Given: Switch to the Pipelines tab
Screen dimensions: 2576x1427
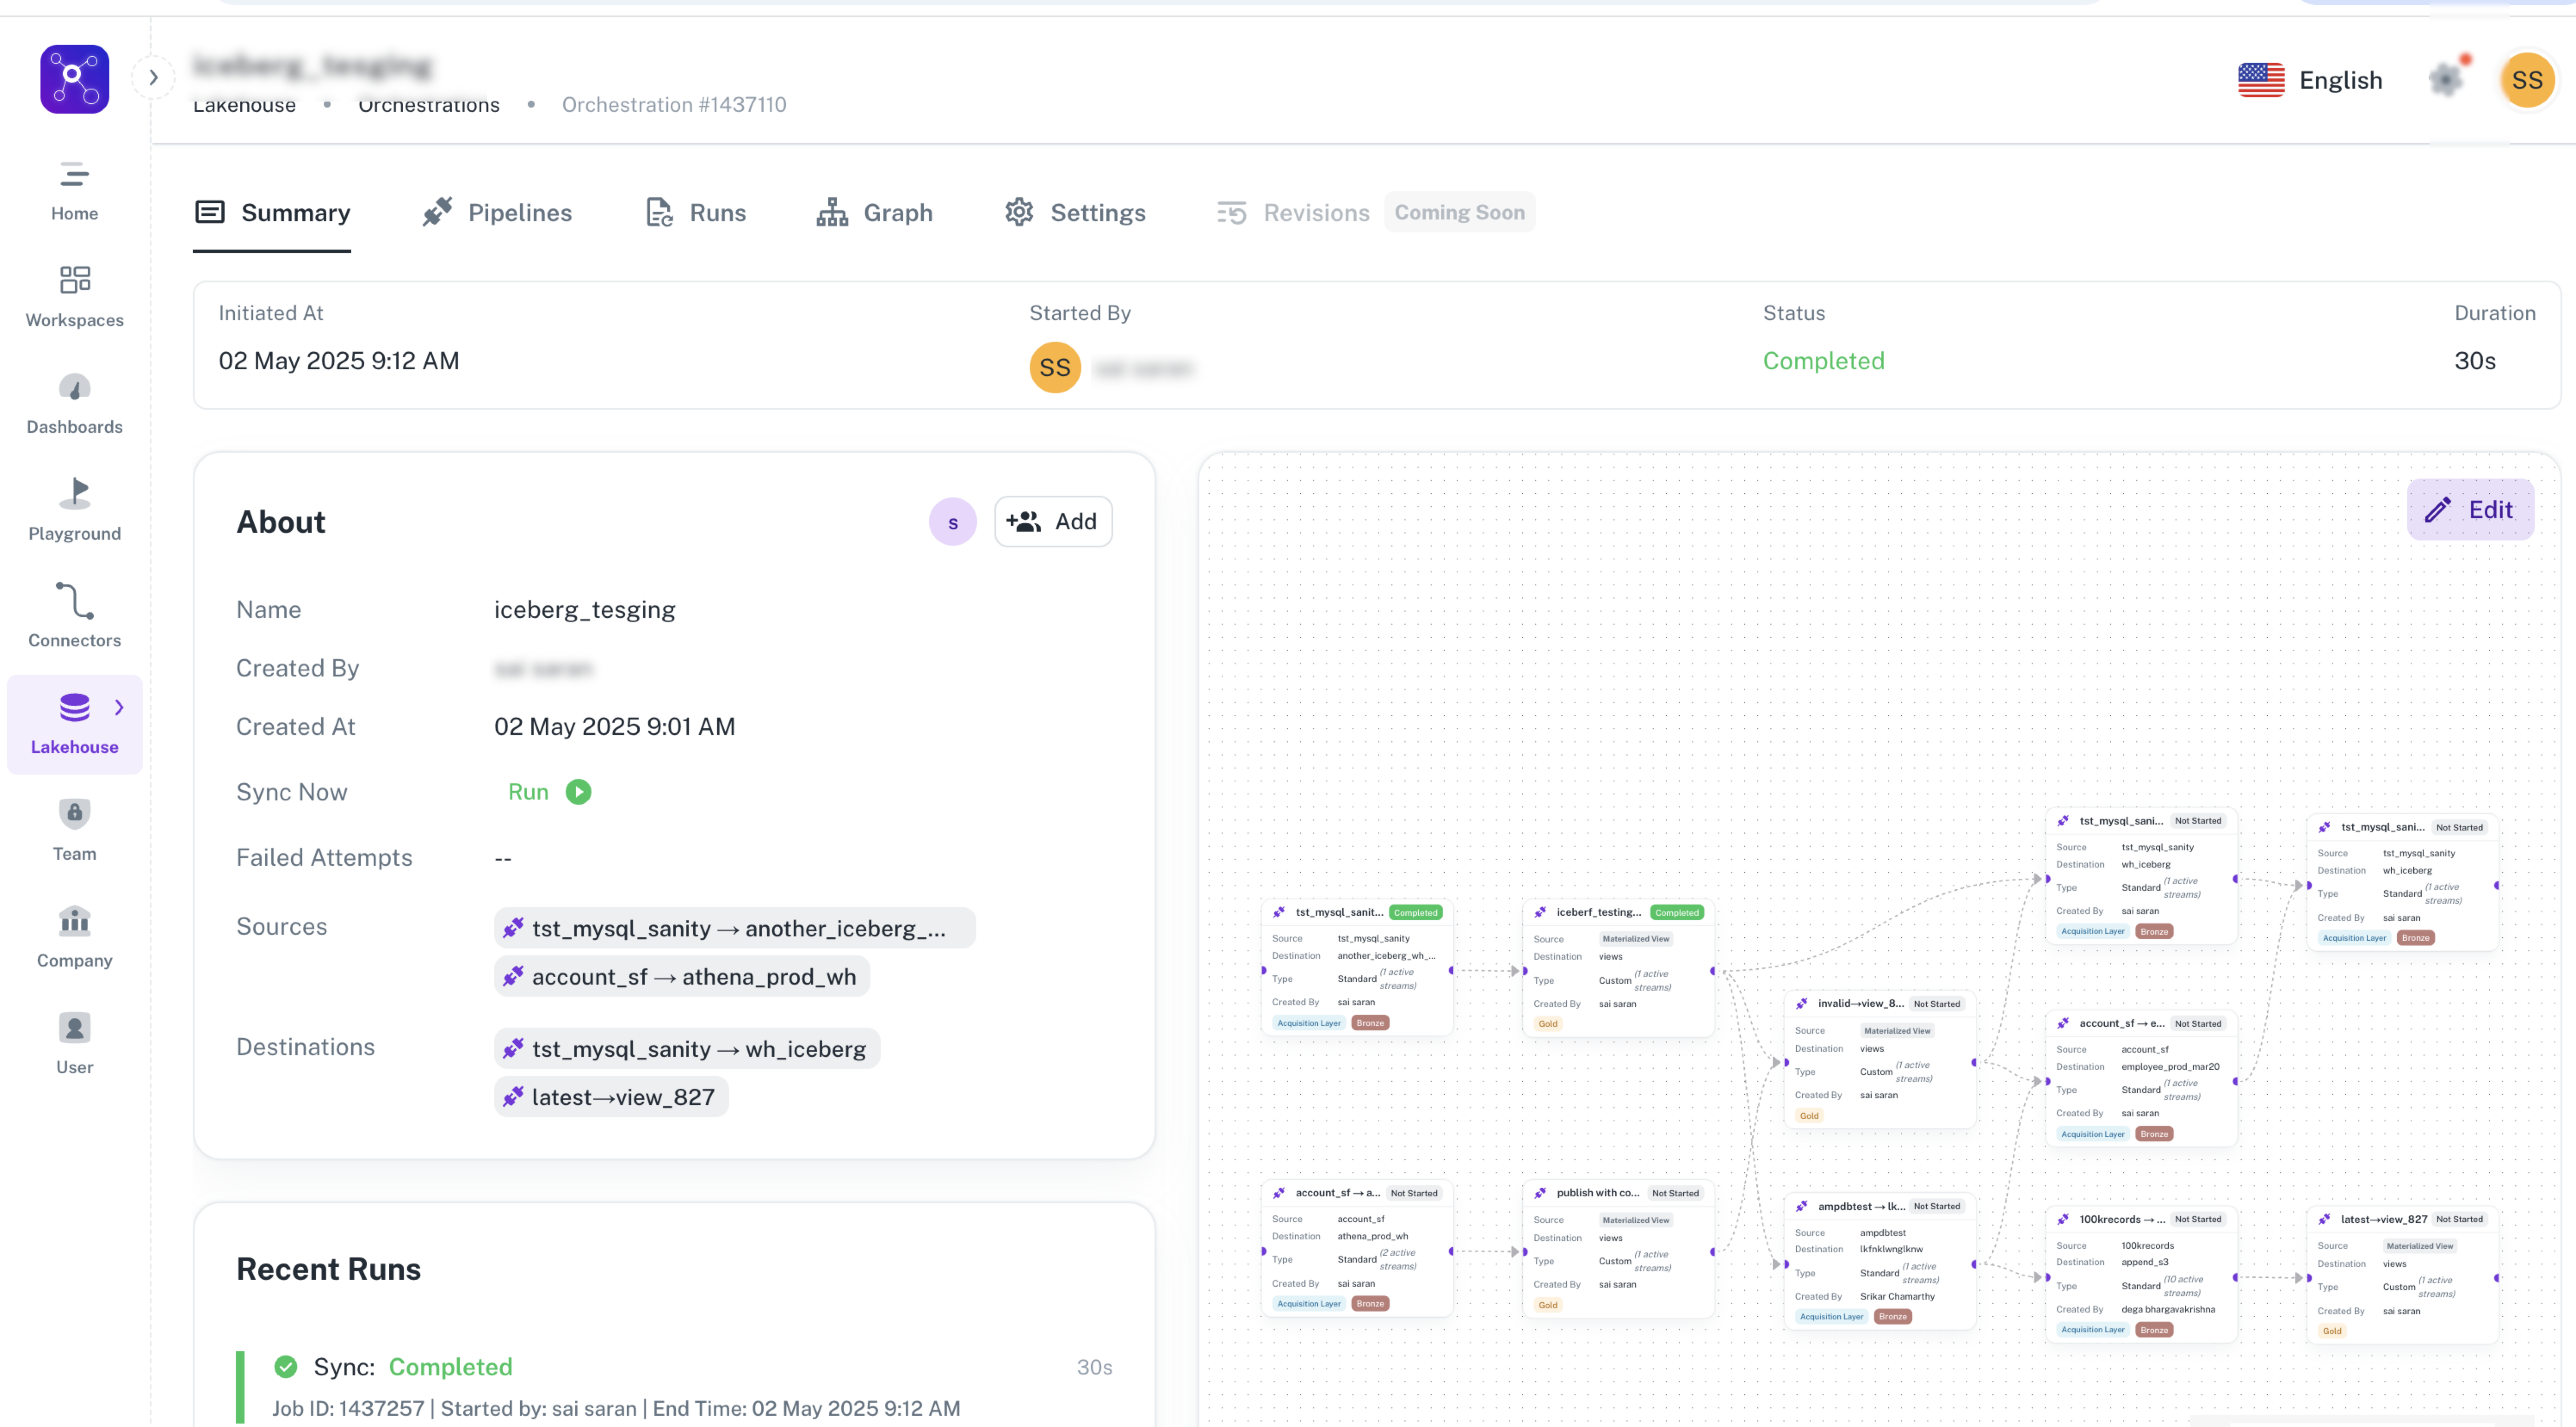Looking at the screenshot, I should 497,213.
